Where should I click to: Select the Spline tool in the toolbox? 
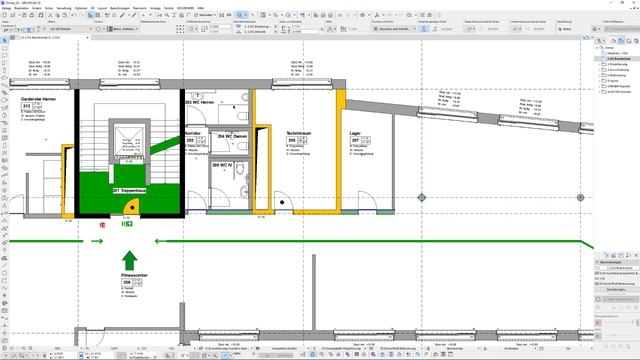pos(4,288)
